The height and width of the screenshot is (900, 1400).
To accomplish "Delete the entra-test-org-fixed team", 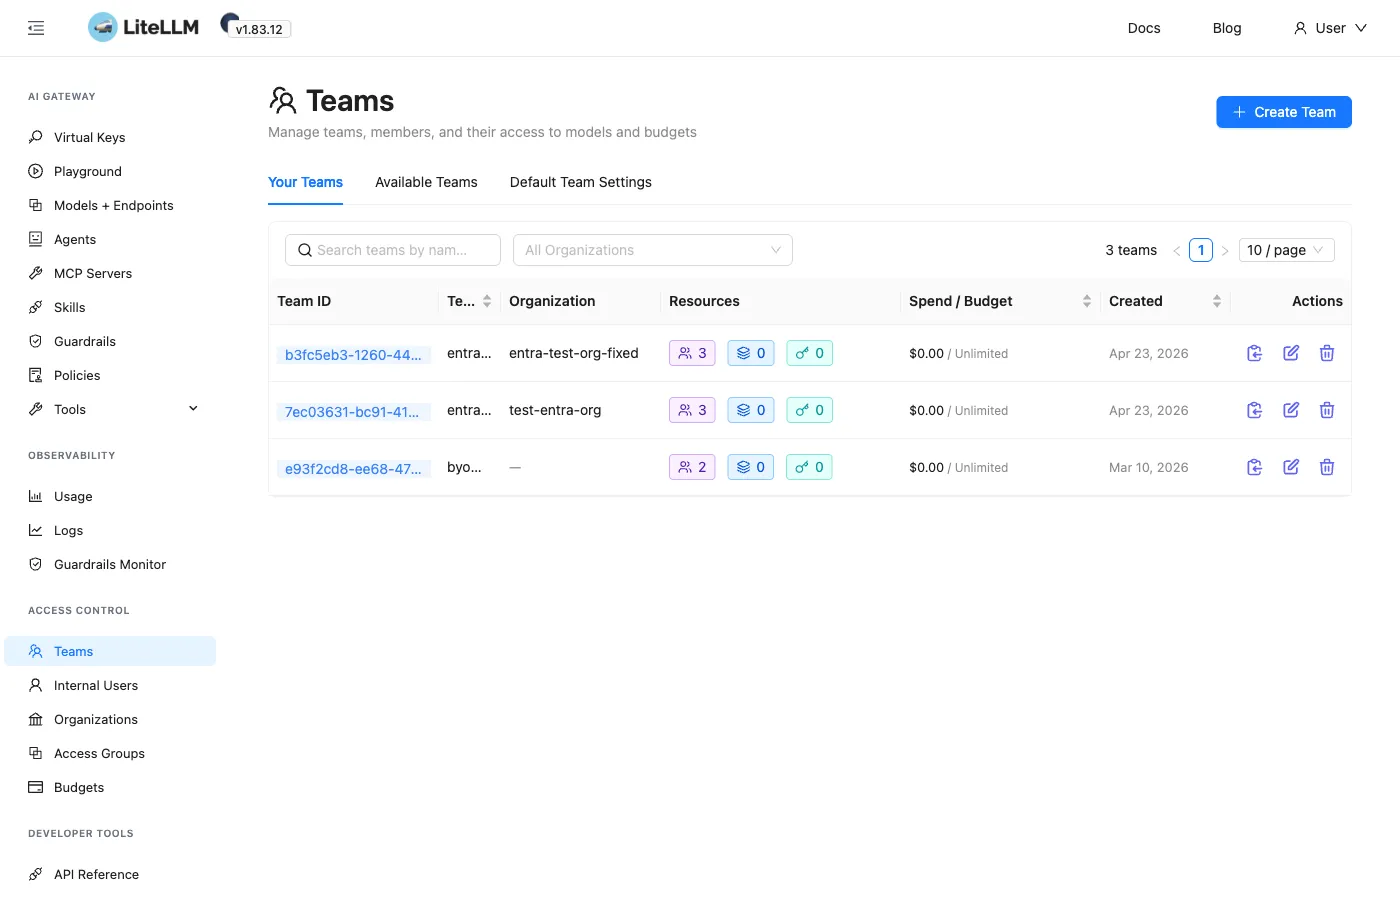I will point(1327,353).
